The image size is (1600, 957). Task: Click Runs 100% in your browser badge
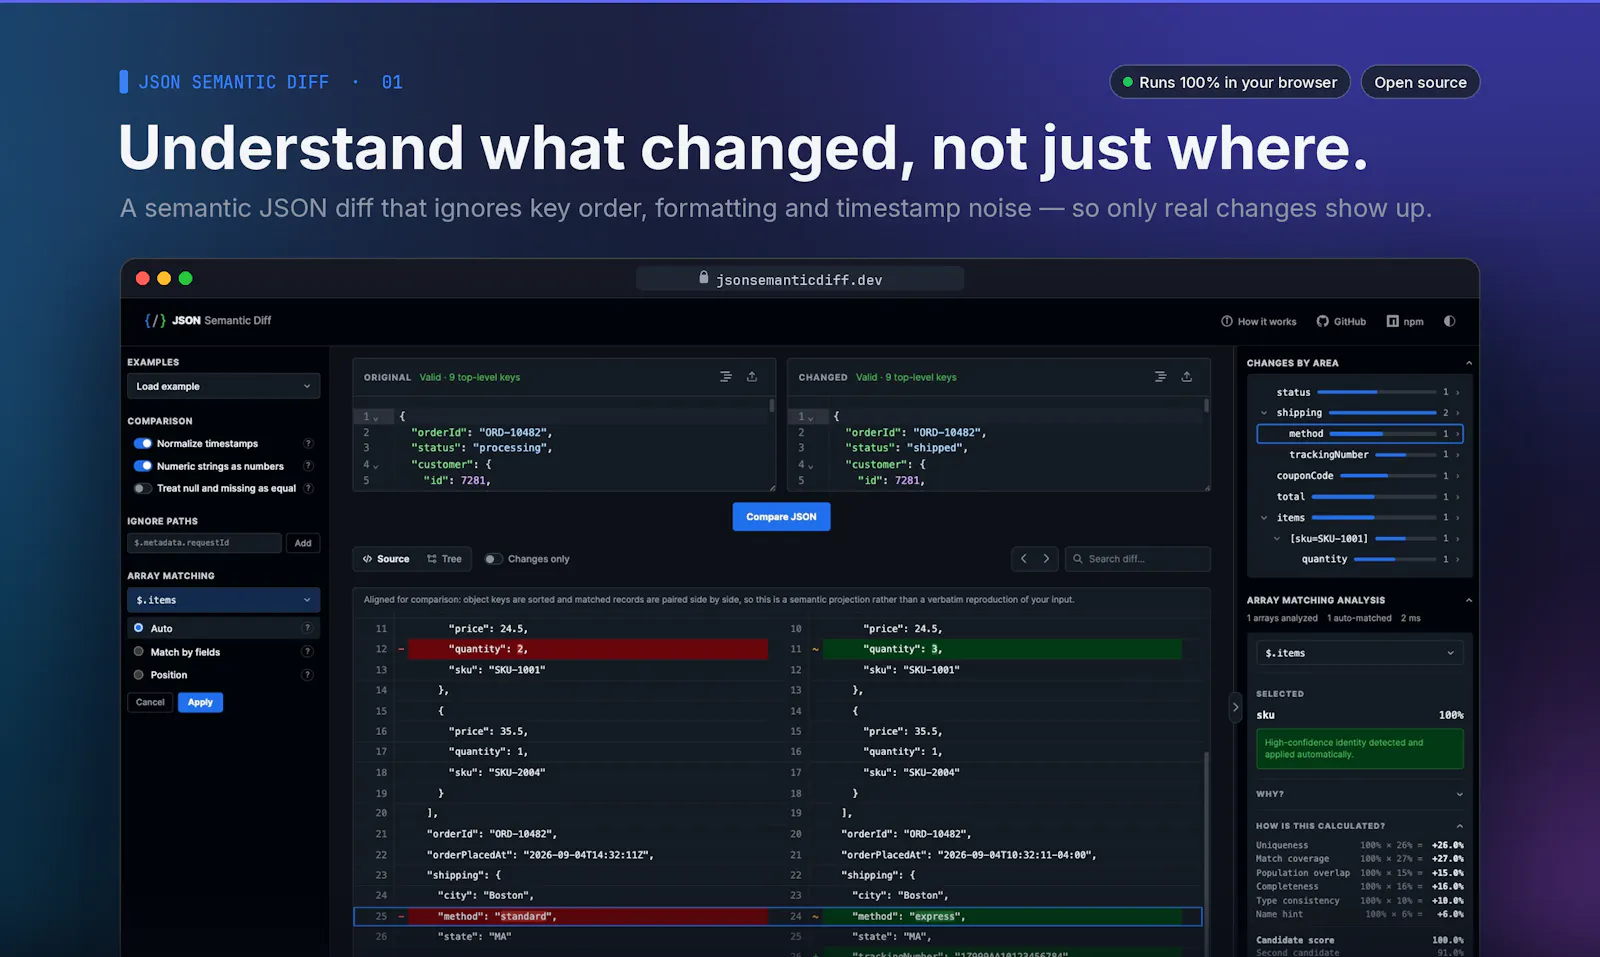tap(1230, 82)
